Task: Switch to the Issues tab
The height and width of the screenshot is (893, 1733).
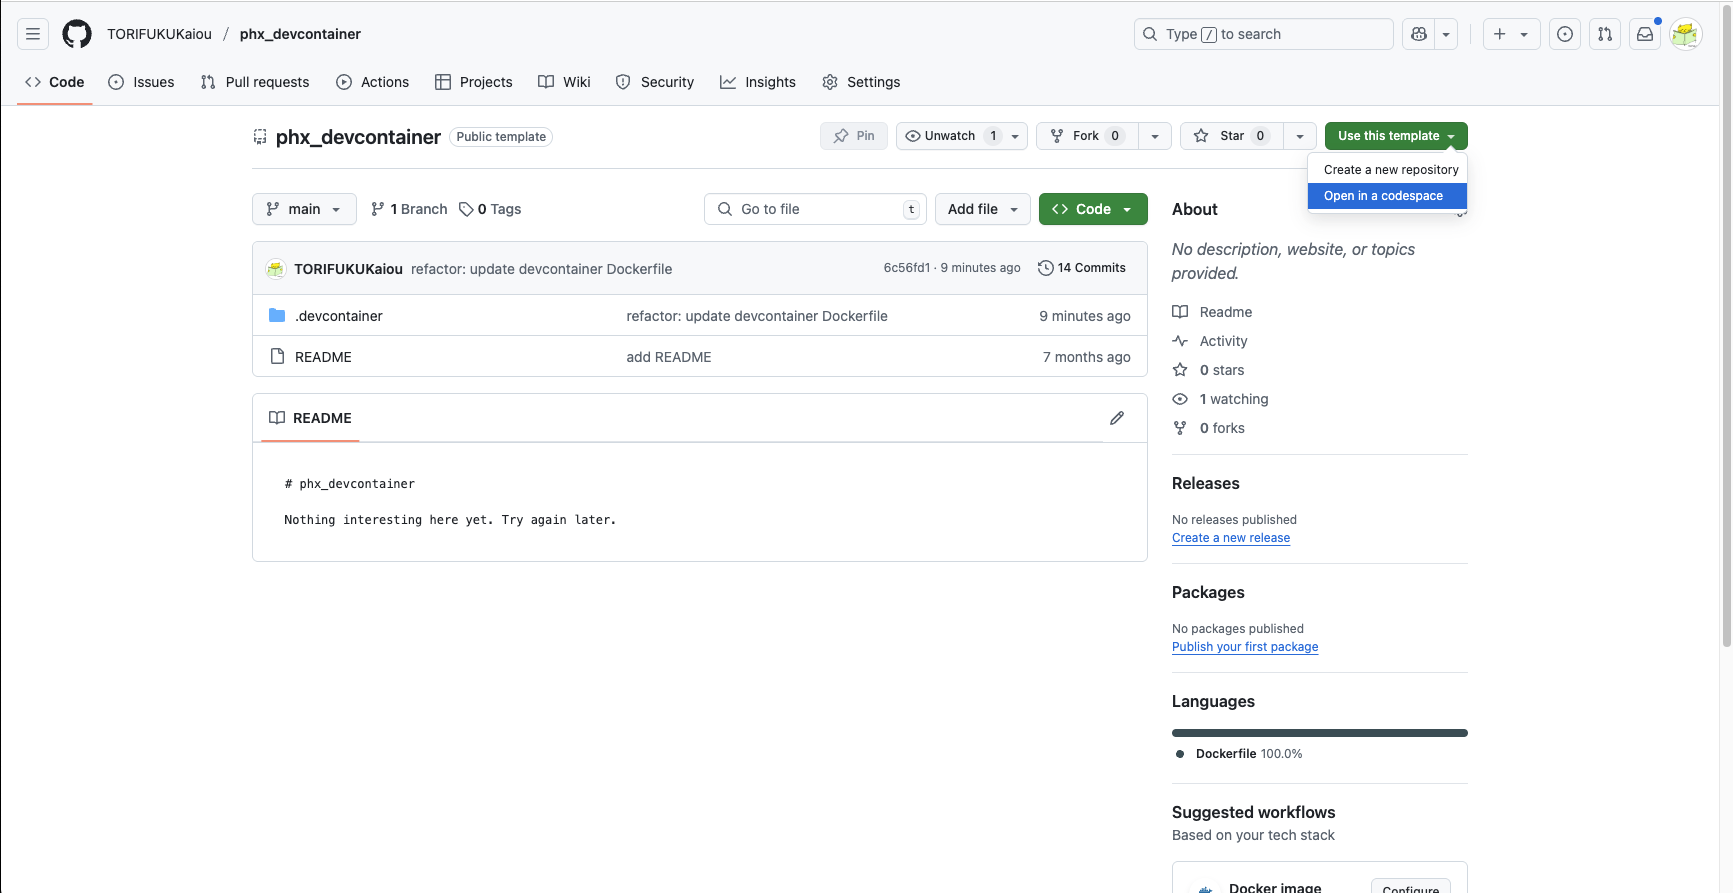Action: [141, 82]
